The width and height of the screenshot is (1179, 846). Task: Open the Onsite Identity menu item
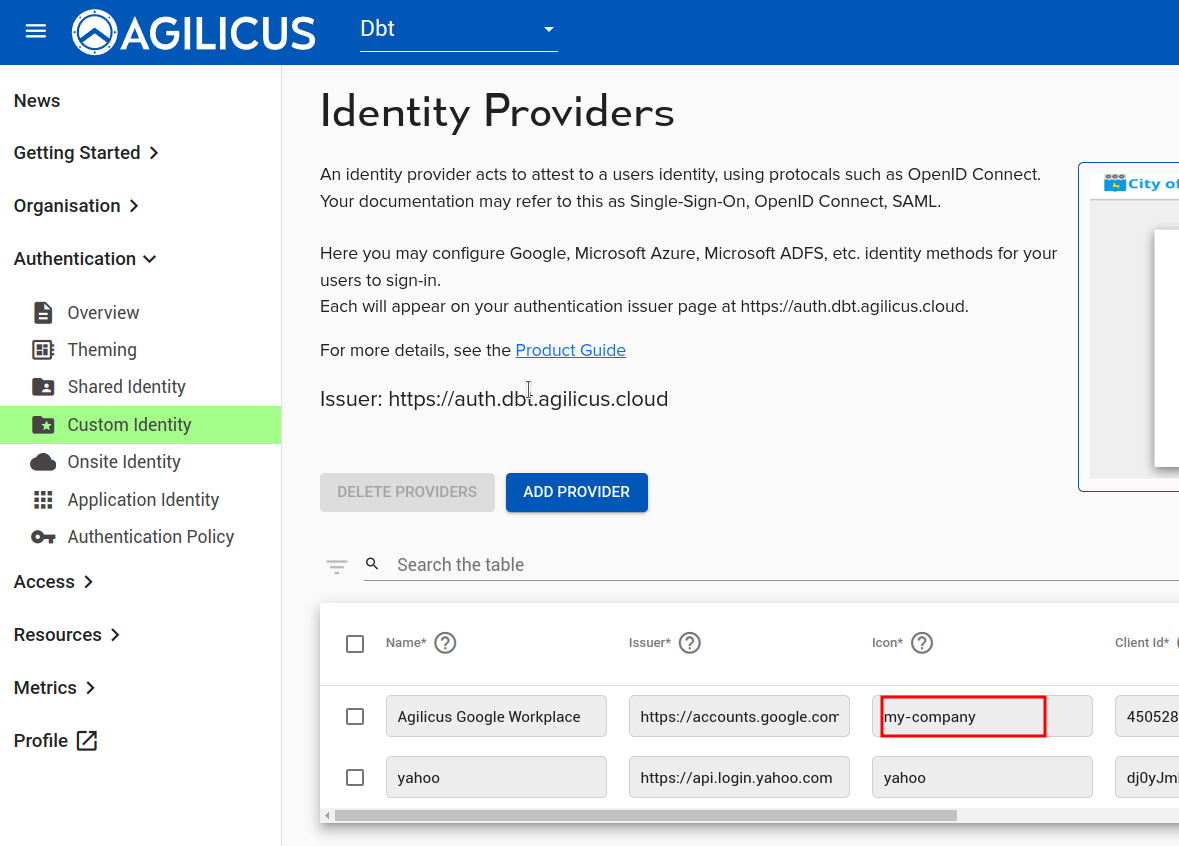[124, 462]
